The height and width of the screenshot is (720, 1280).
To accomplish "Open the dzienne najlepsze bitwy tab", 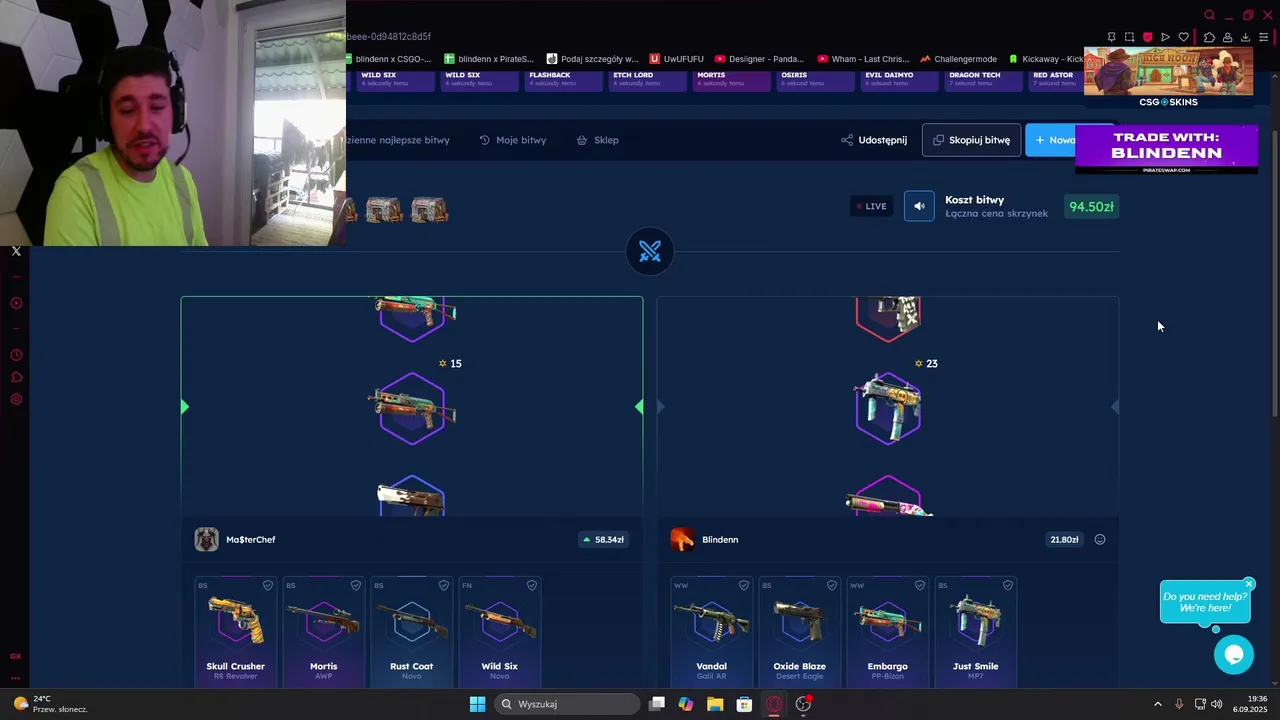I will click(x=398, y=140).
